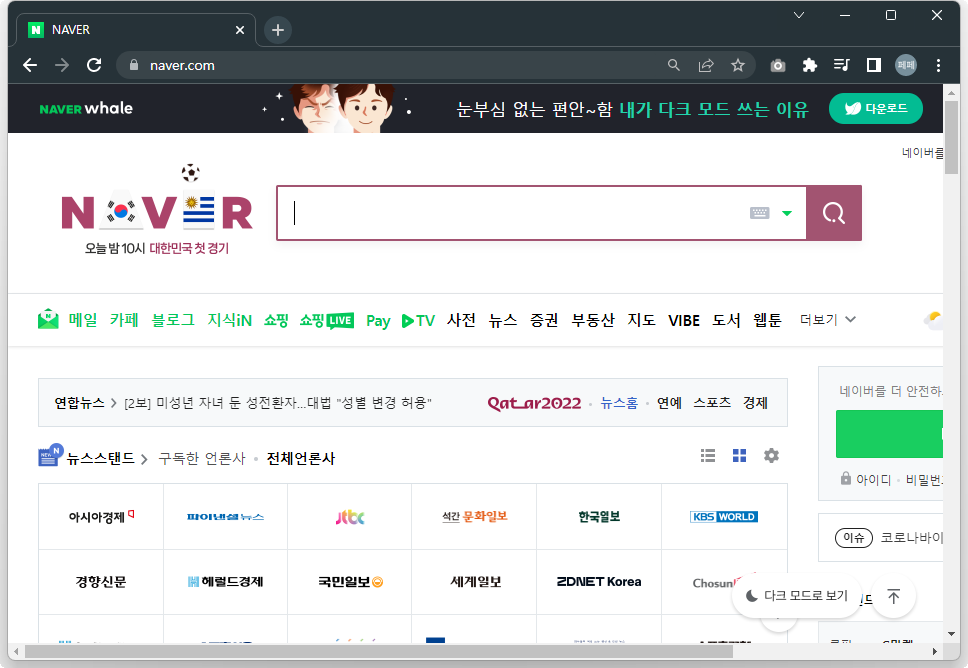Viewport: 968px width, 668px height.
Task: Open 증권 in the service menu
Action: pyautogui.click(x=544, y=320)
